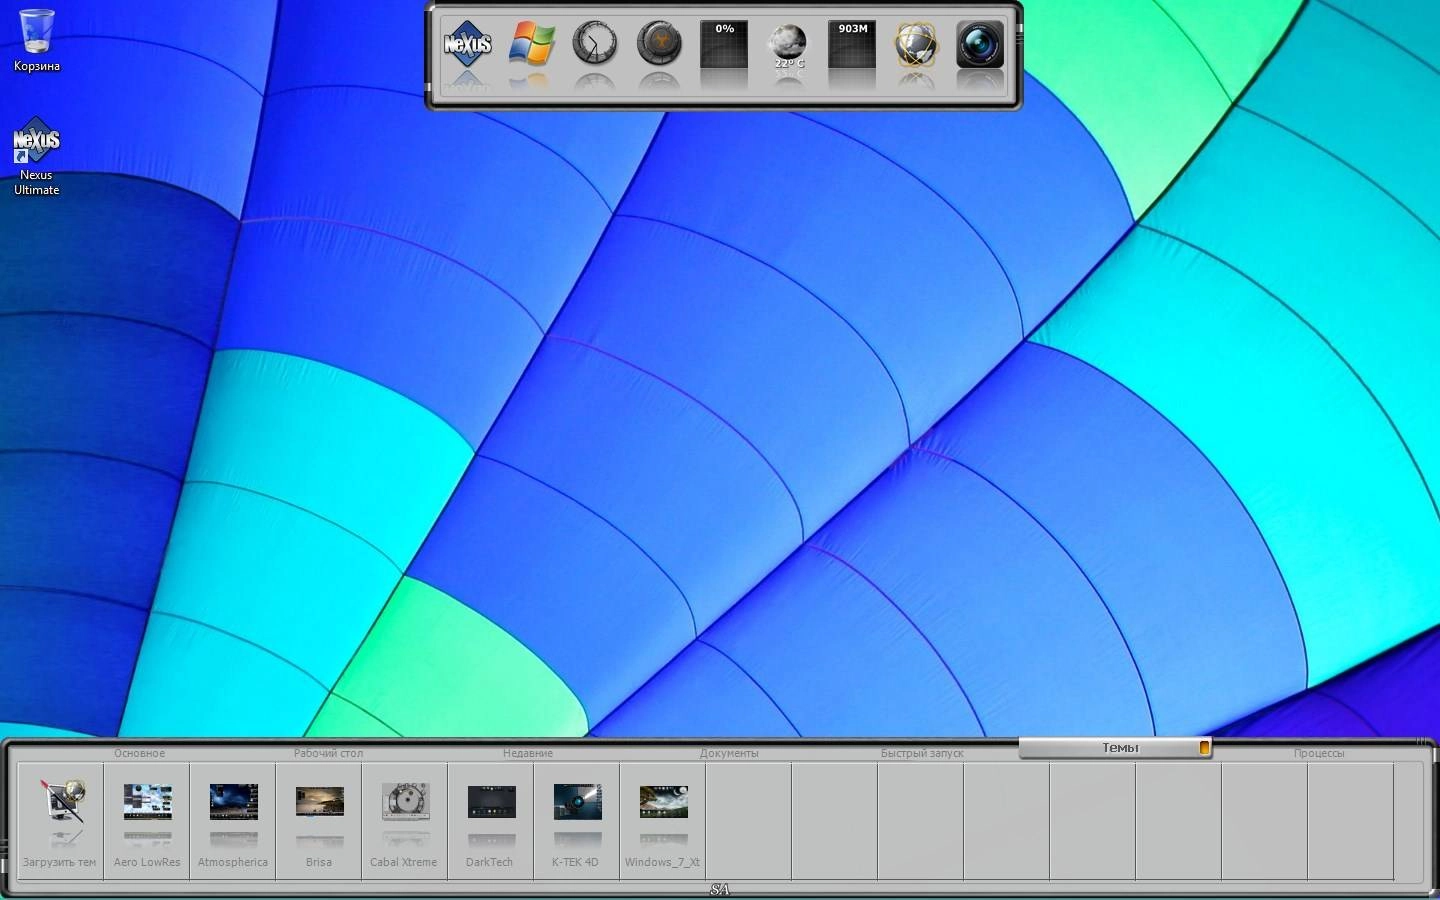This screenshot has height=900, width=1440.
Task: Click the dark round biohazard-style dock icon
Action: click(659, 44)
